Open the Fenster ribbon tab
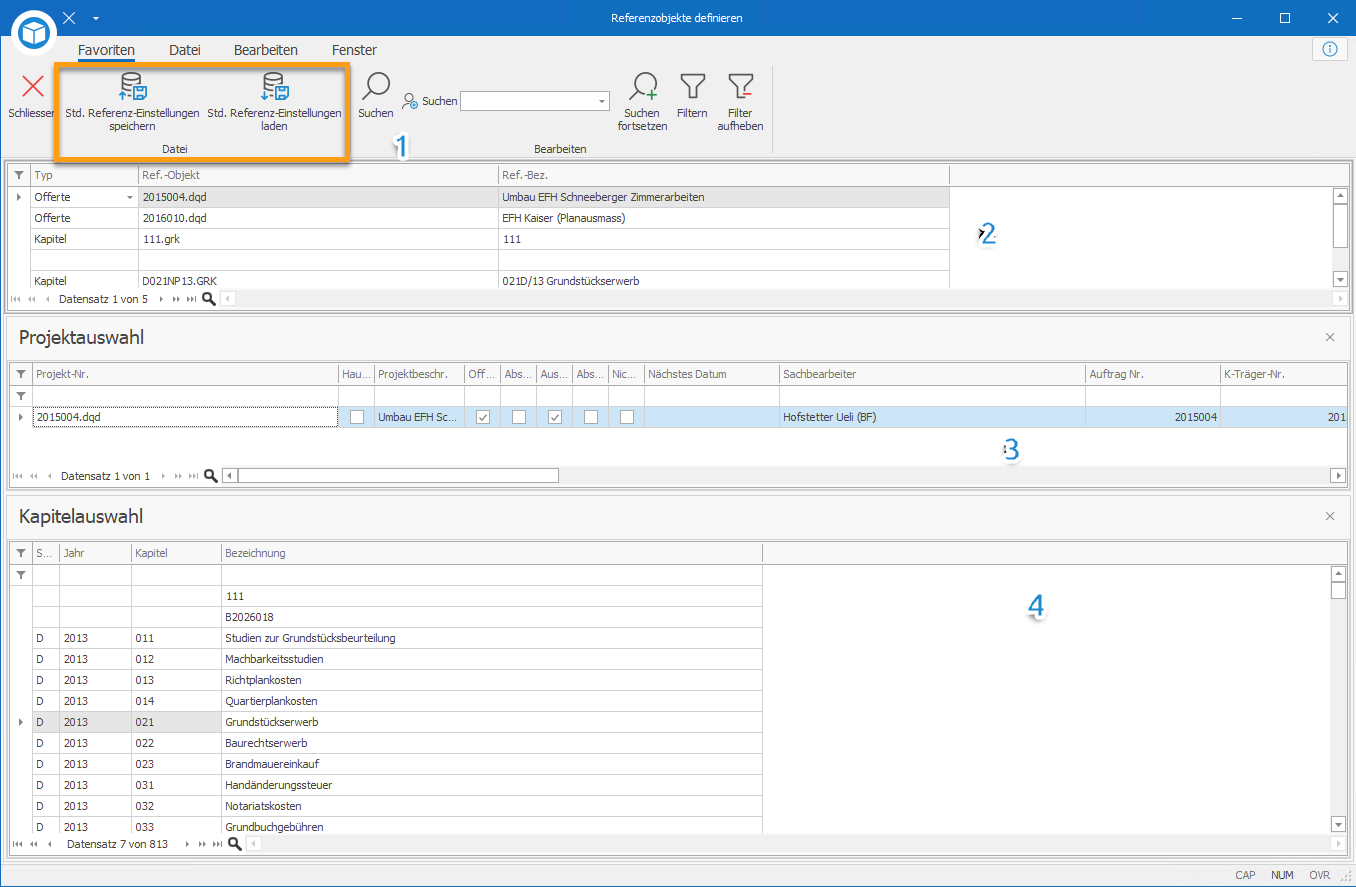Image resolution: width=1356 pixels, height=887 pixels. pos(355,50)
